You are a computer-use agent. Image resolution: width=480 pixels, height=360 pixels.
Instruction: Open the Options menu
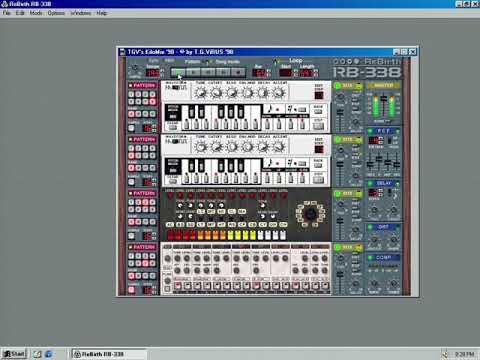click(56, 13)
